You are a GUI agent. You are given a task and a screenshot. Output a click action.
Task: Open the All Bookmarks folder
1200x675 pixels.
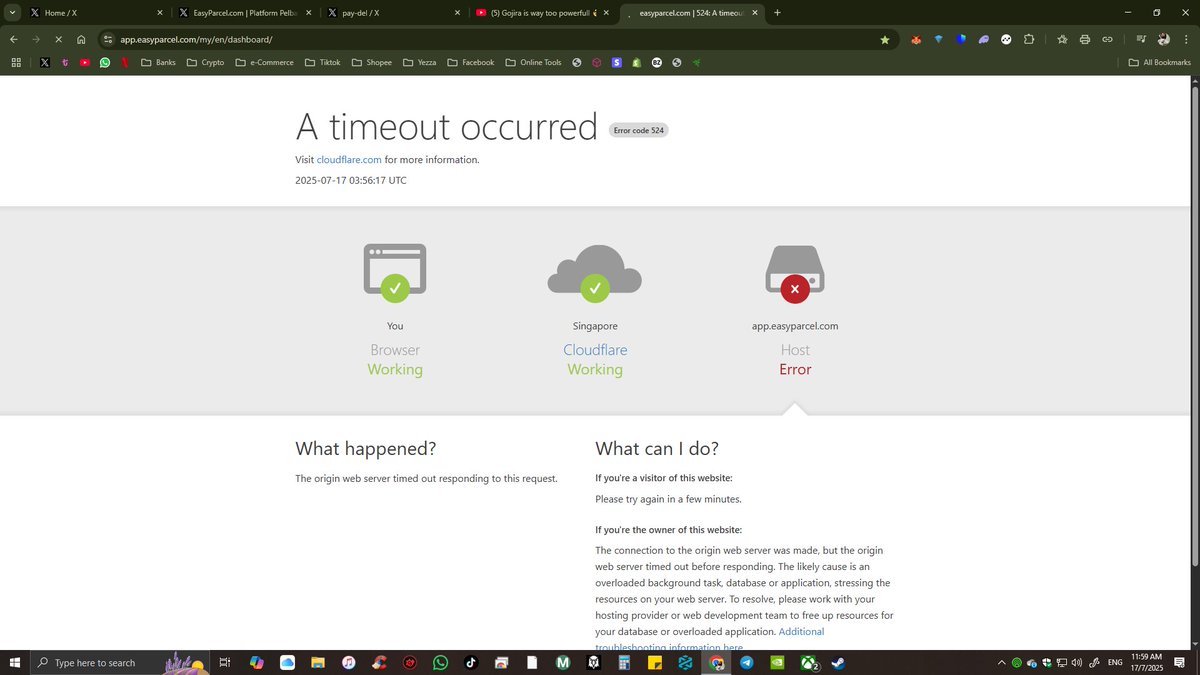(x=1160, y=62)
